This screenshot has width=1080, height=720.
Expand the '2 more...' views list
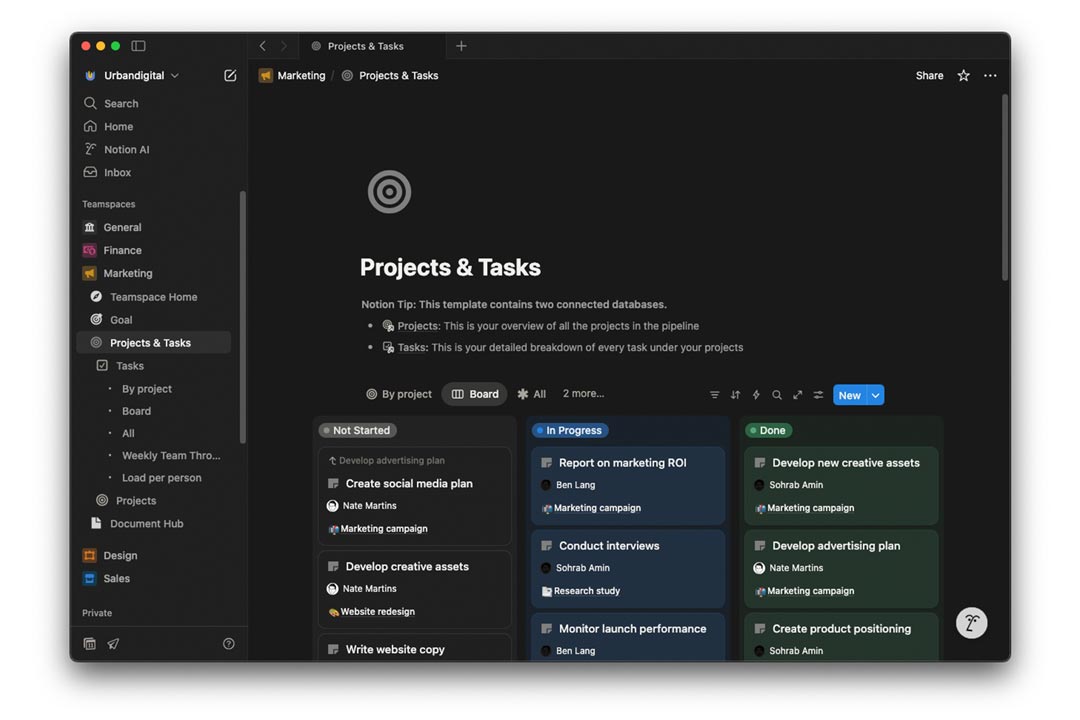(x=583, y=394)
